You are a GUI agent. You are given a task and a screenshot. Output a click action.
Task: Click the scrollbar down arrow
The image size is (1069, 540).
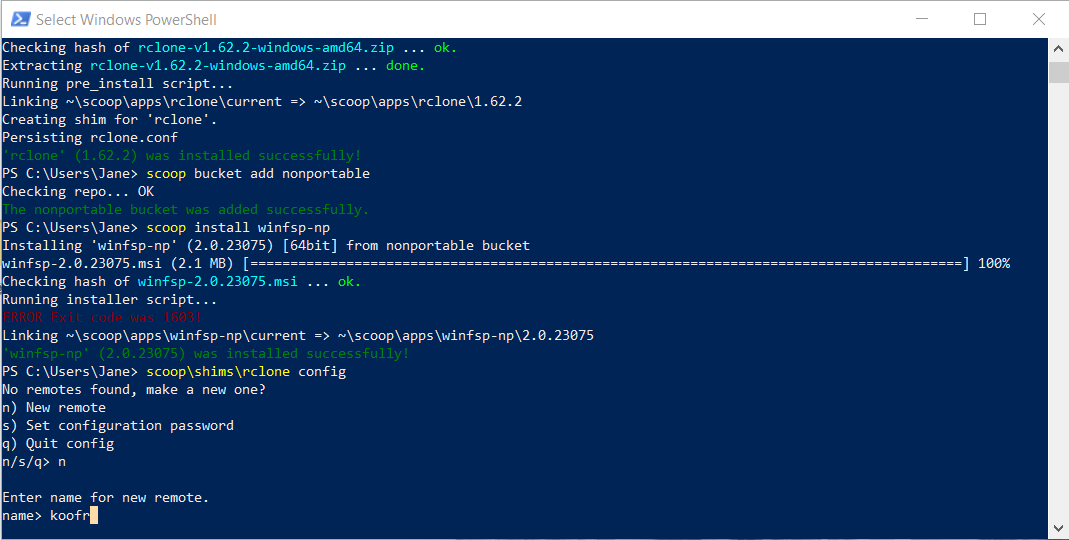(x=1058, y=528)
